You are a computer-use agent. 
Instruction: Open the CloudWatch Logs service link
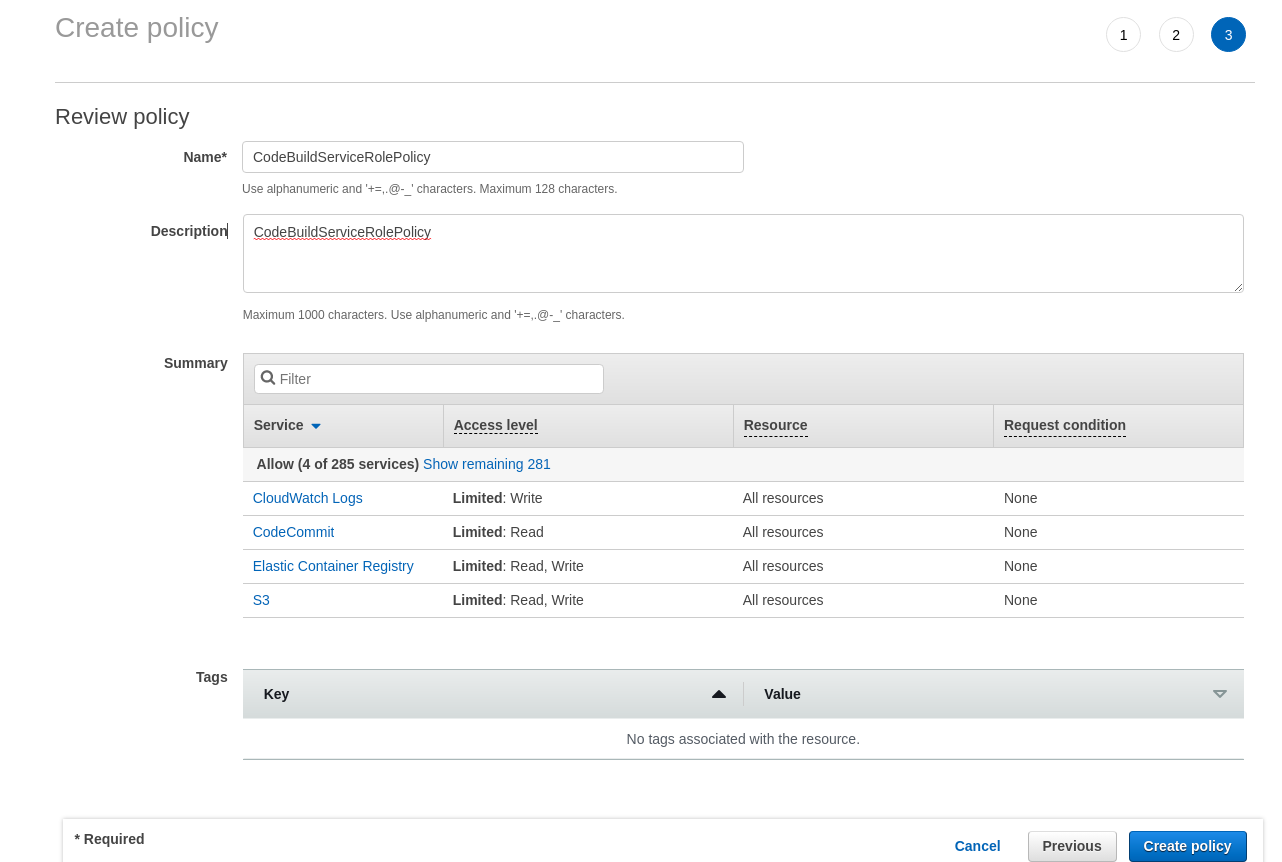(x=307, y=498)
